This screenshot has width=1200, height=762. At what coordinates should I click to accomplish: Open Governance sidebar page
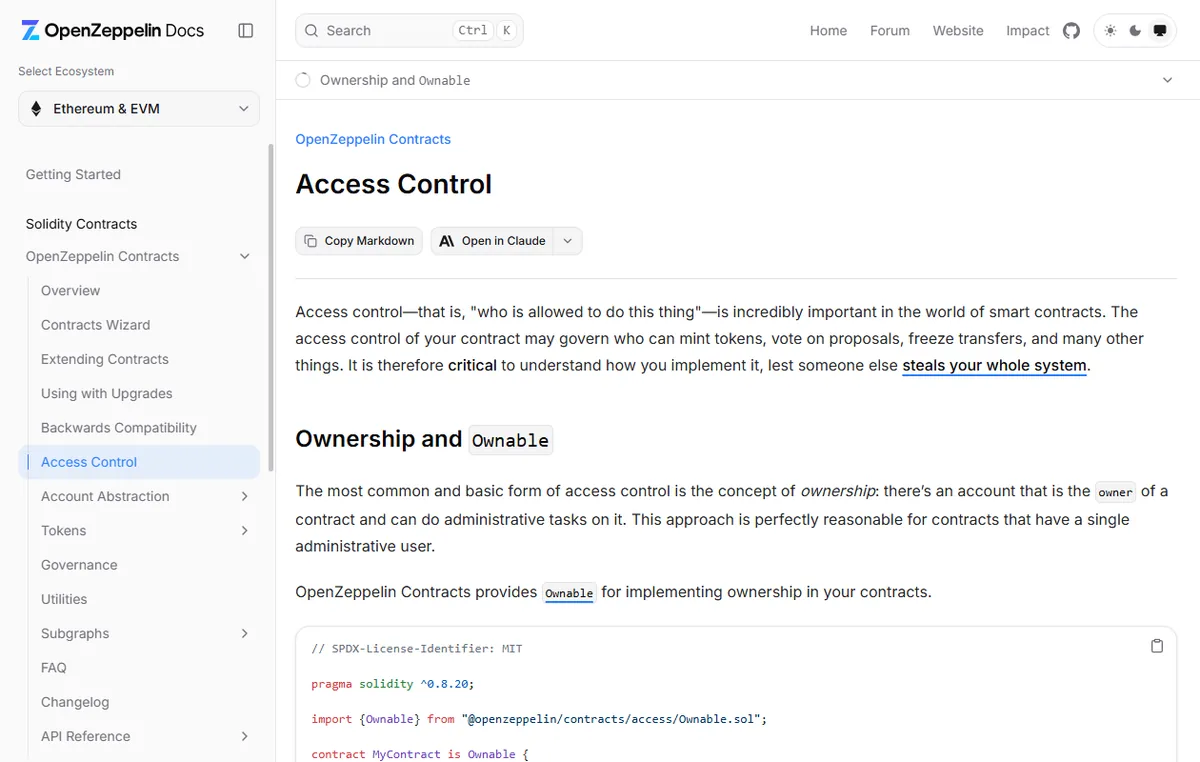pos(79,565)
